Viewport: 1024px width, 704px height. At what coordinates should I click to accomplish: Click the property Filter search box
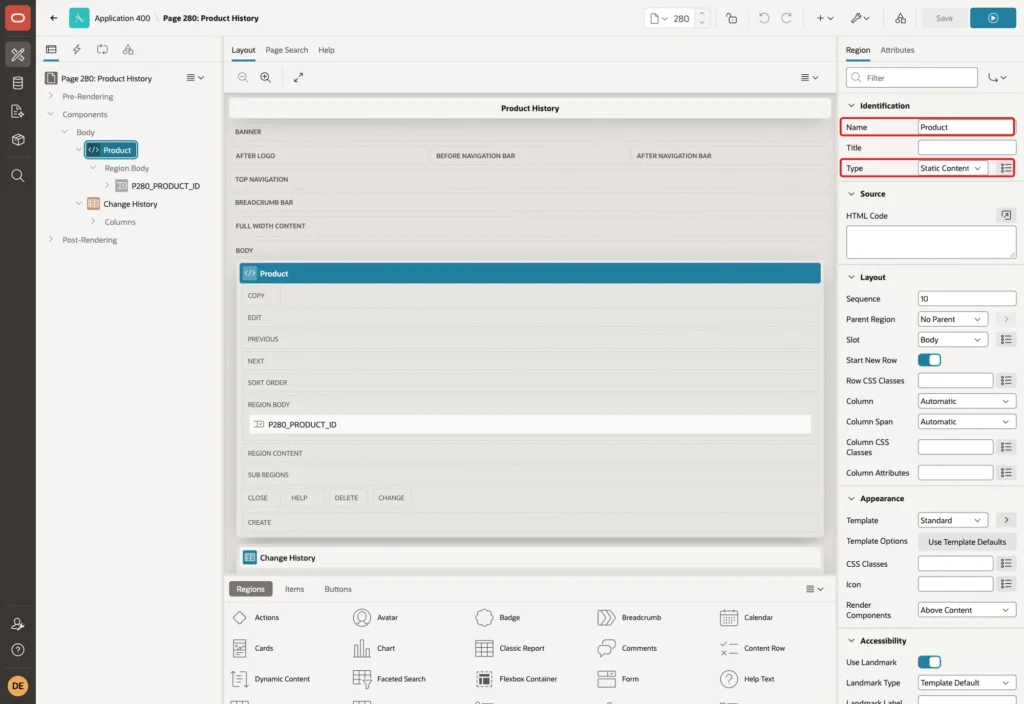tap(911, 78)
